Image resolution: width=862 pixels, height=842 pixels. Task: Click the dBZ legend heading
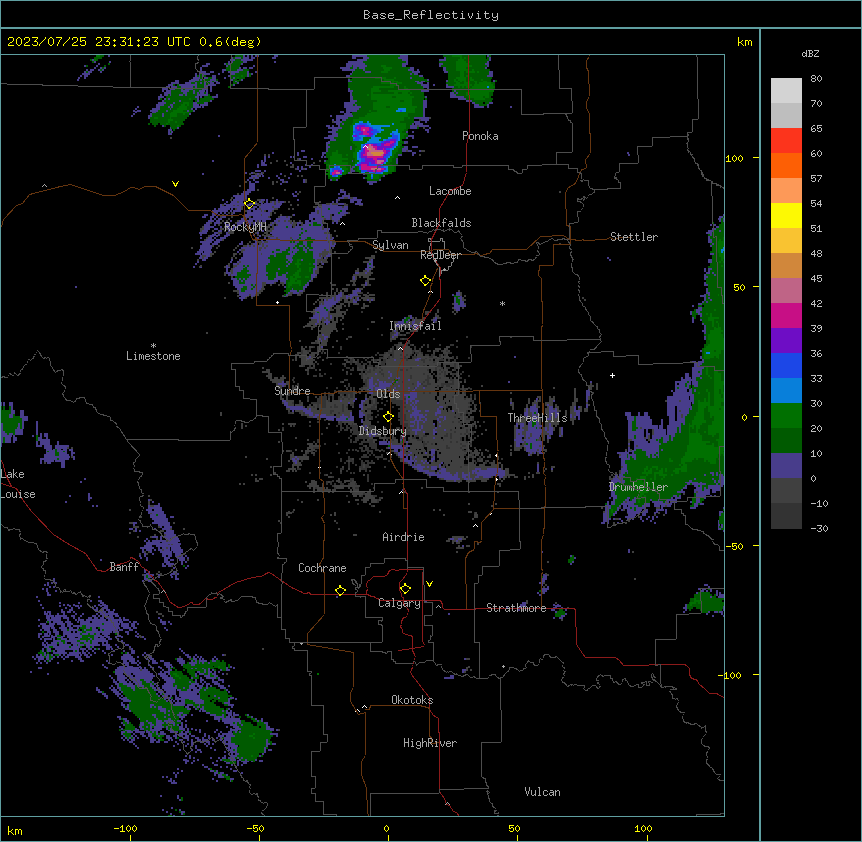810,53
